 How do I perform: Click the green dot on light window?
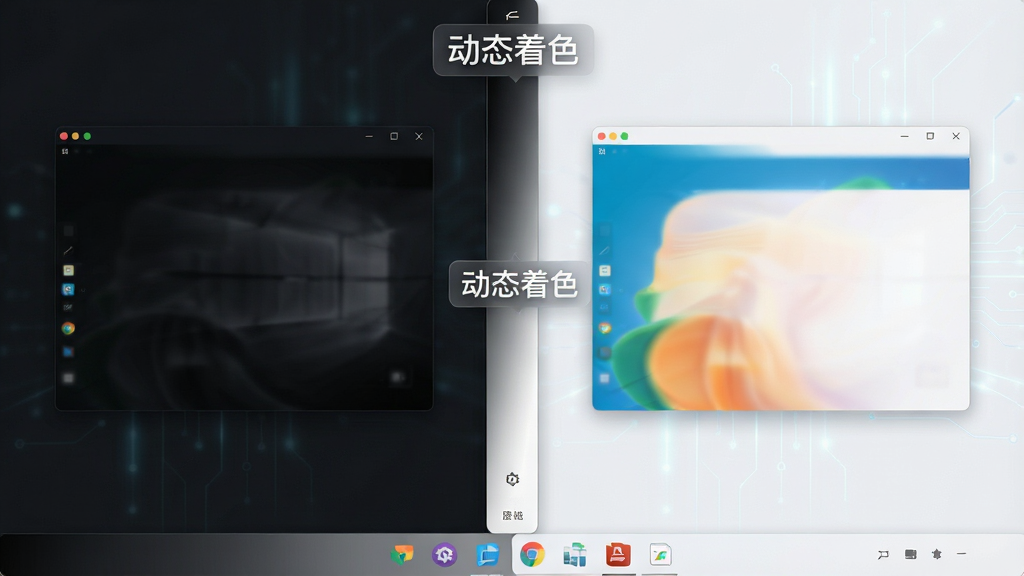click(x=624, y=136)
